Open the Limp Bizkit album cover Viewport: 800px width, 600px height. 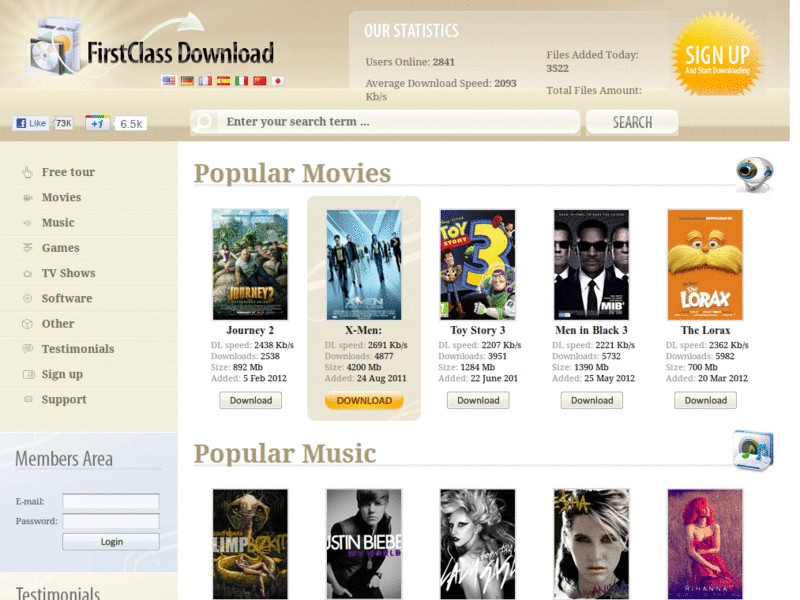(x=250, y=544)
